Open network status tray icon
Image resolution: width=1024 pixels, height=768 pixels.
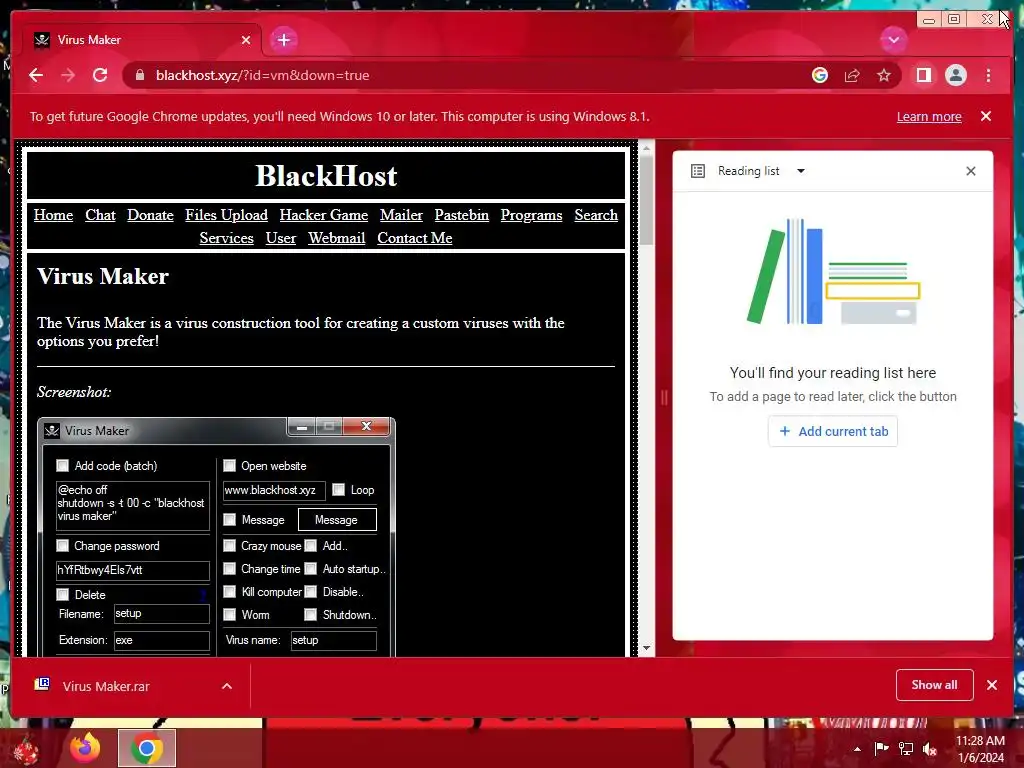[x=905, y=749]
